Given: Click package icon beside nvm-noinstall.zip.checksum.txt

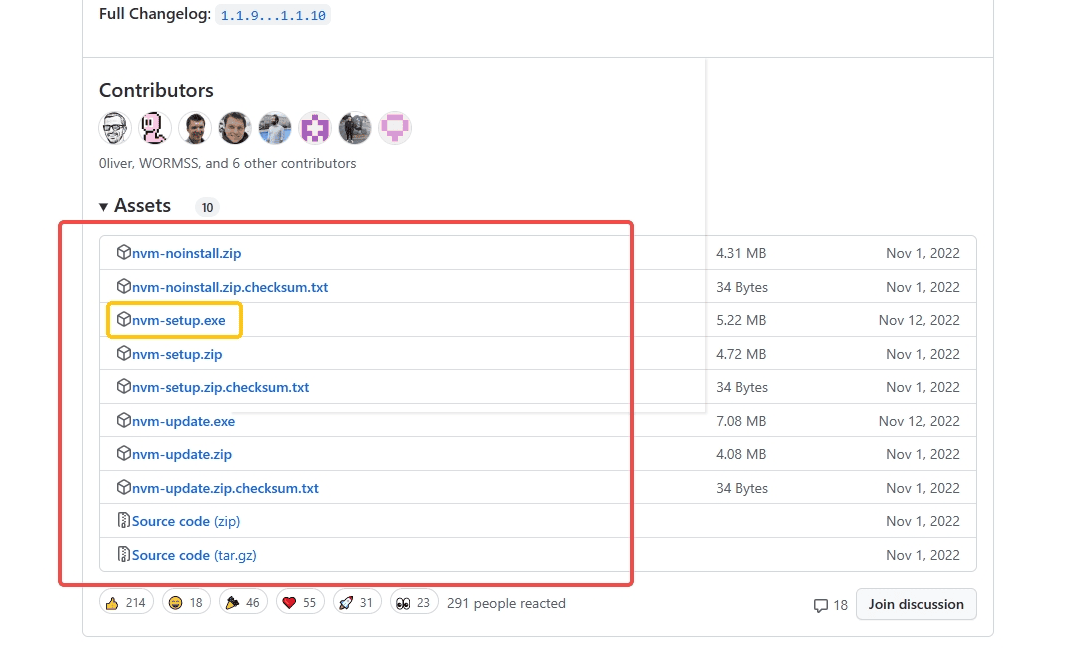Looking at the screenshot, I should [x=123, y=286].
